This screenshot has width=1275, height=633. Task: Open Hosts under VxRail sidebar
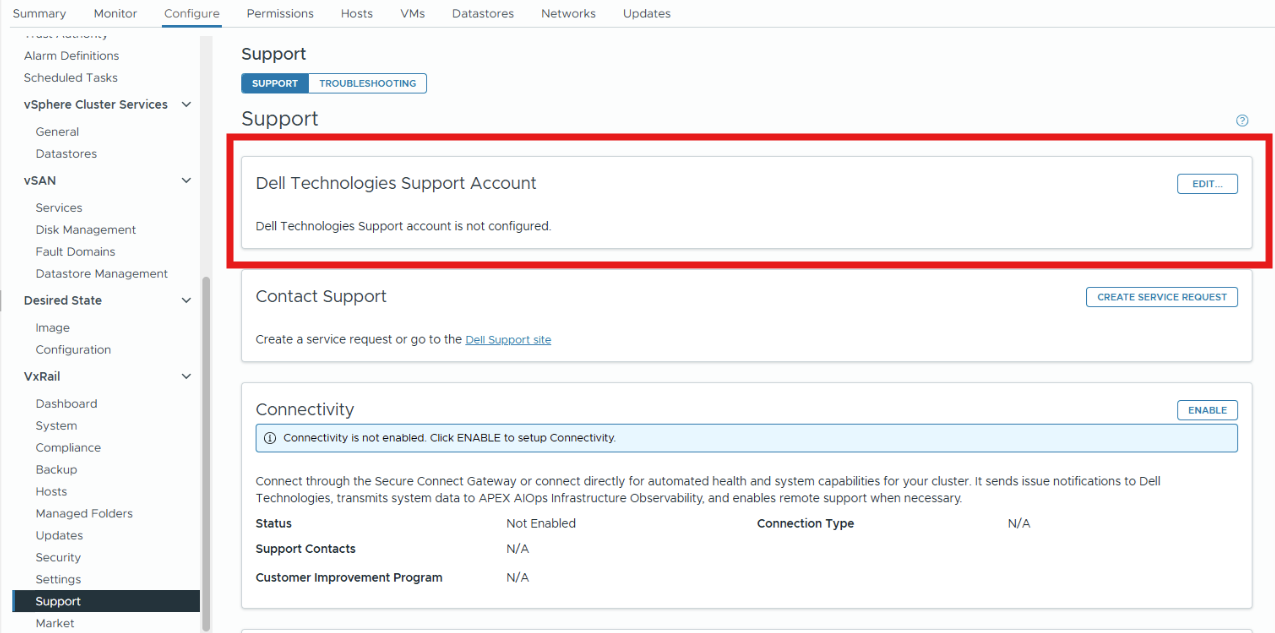tap(51, 492)
